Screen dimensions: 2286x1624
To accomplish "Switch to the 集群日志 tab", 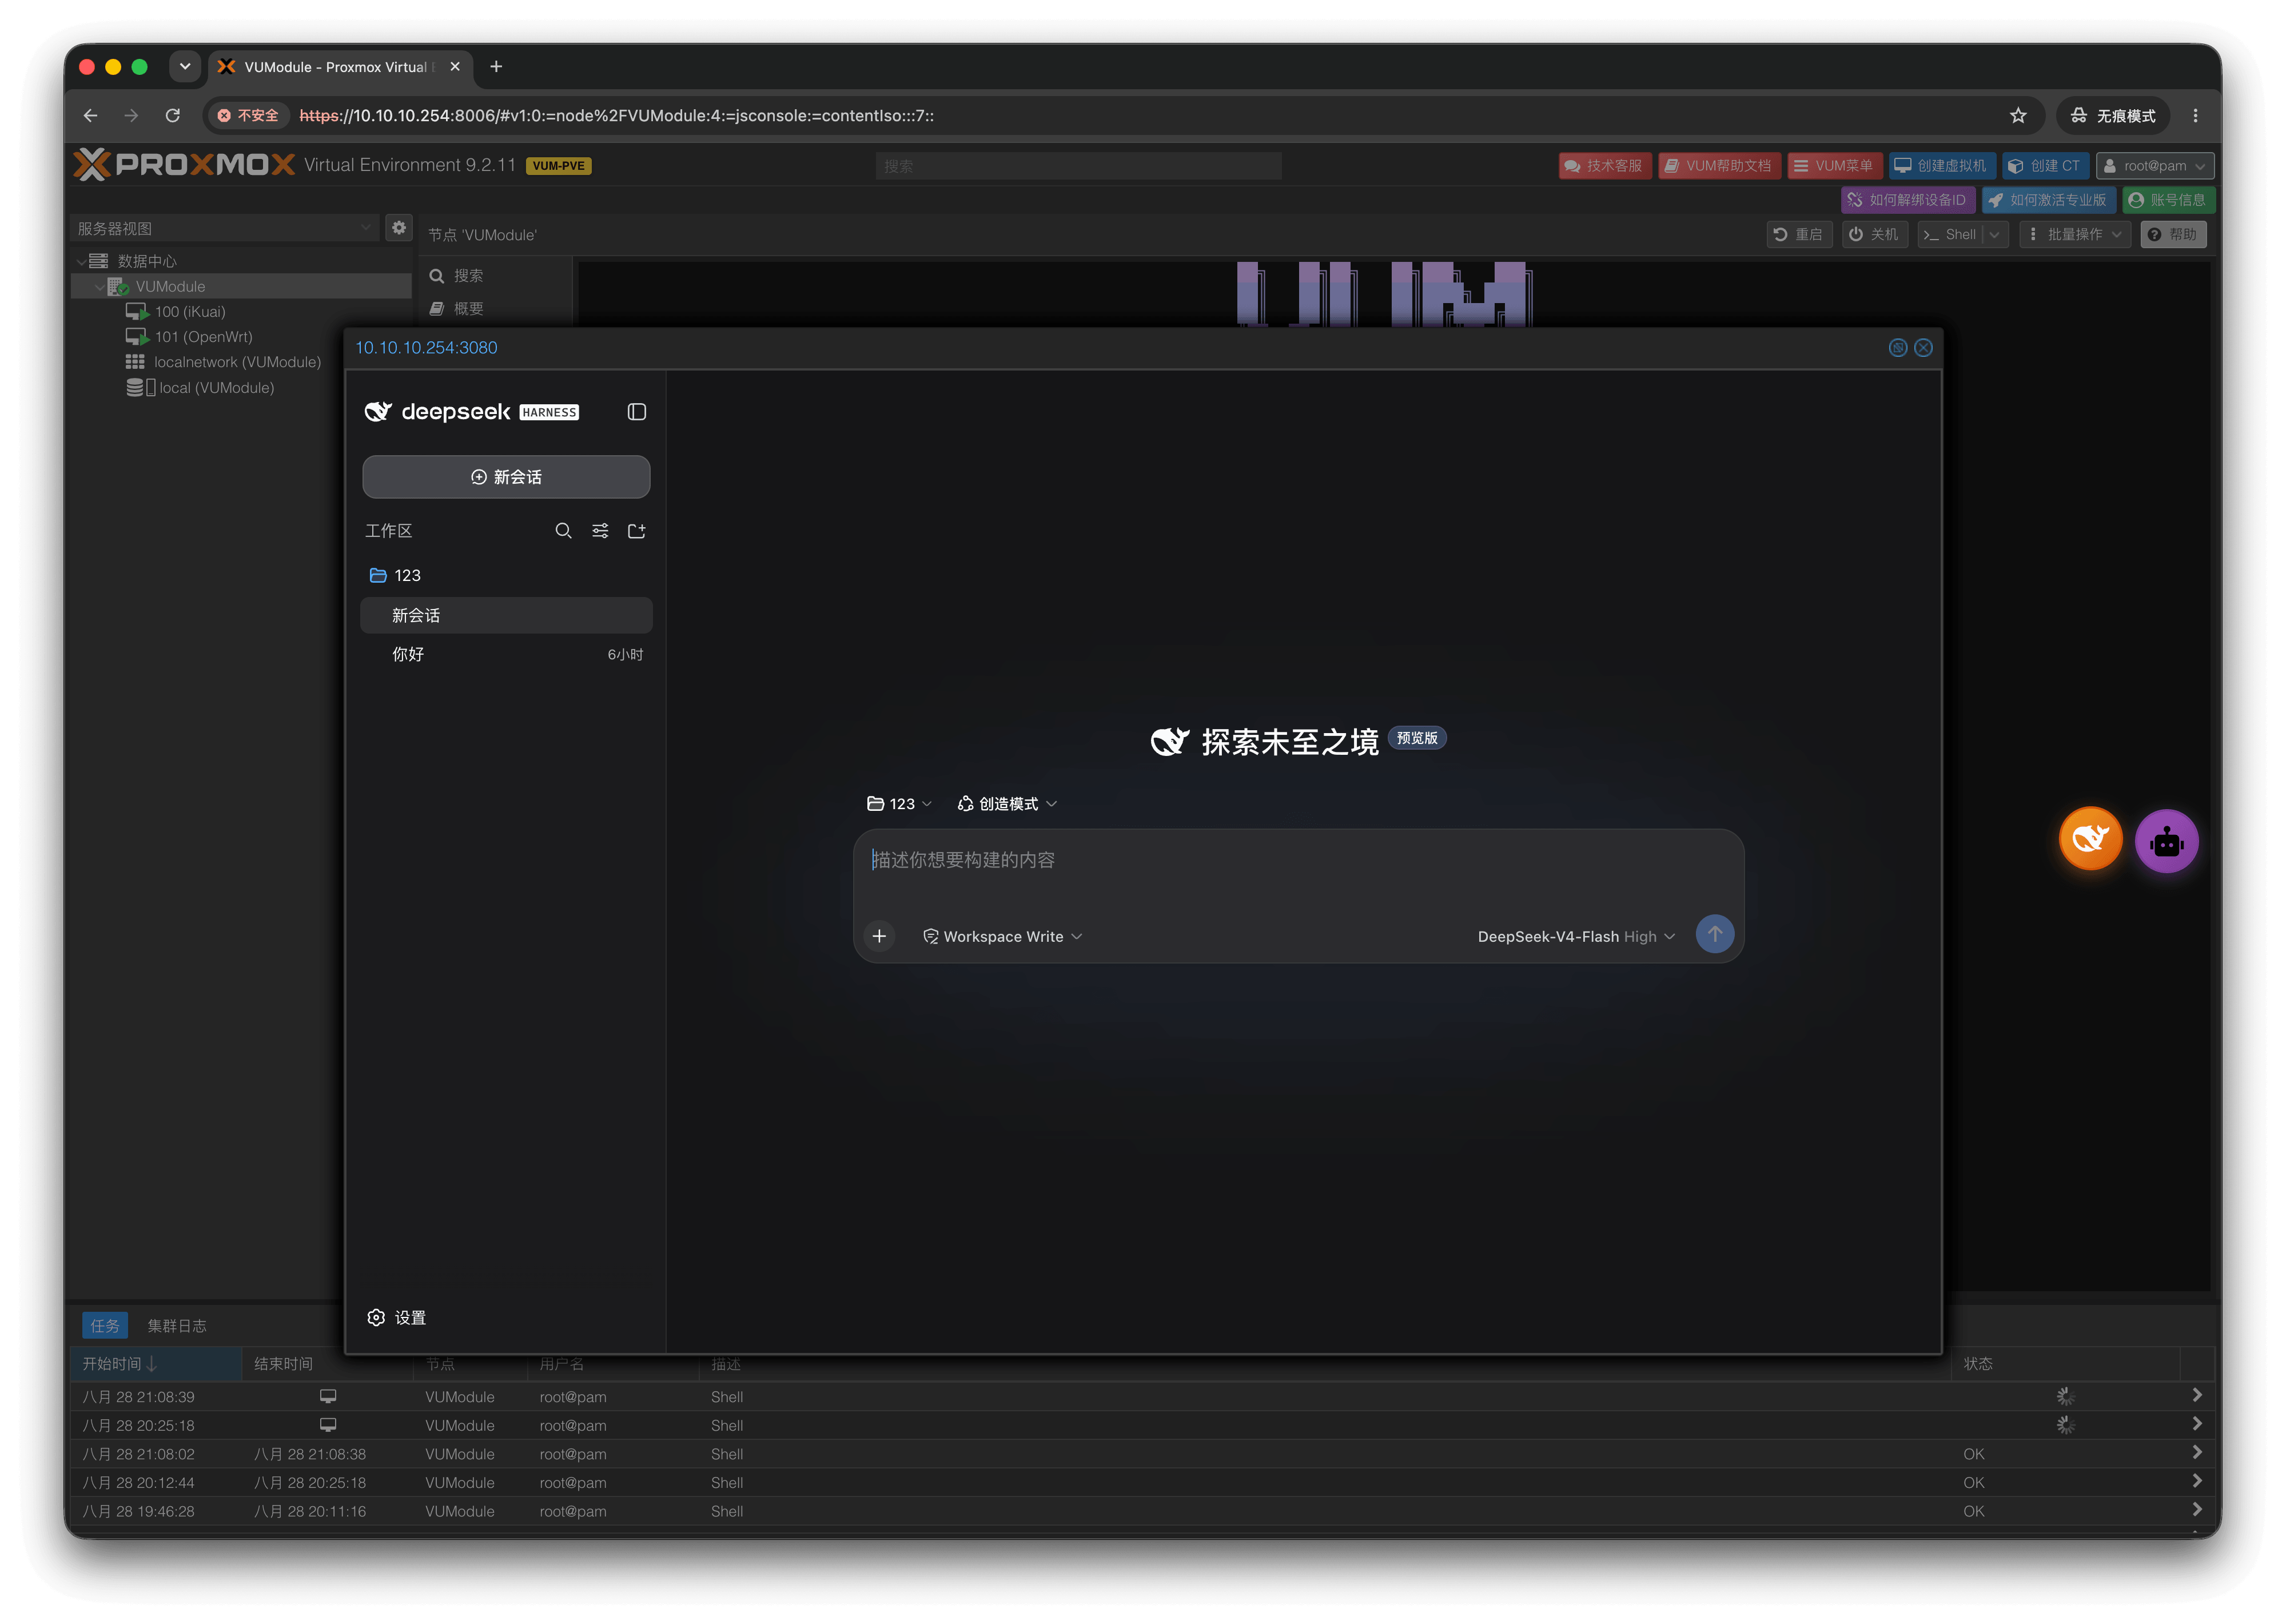I will pos(177,1326).
